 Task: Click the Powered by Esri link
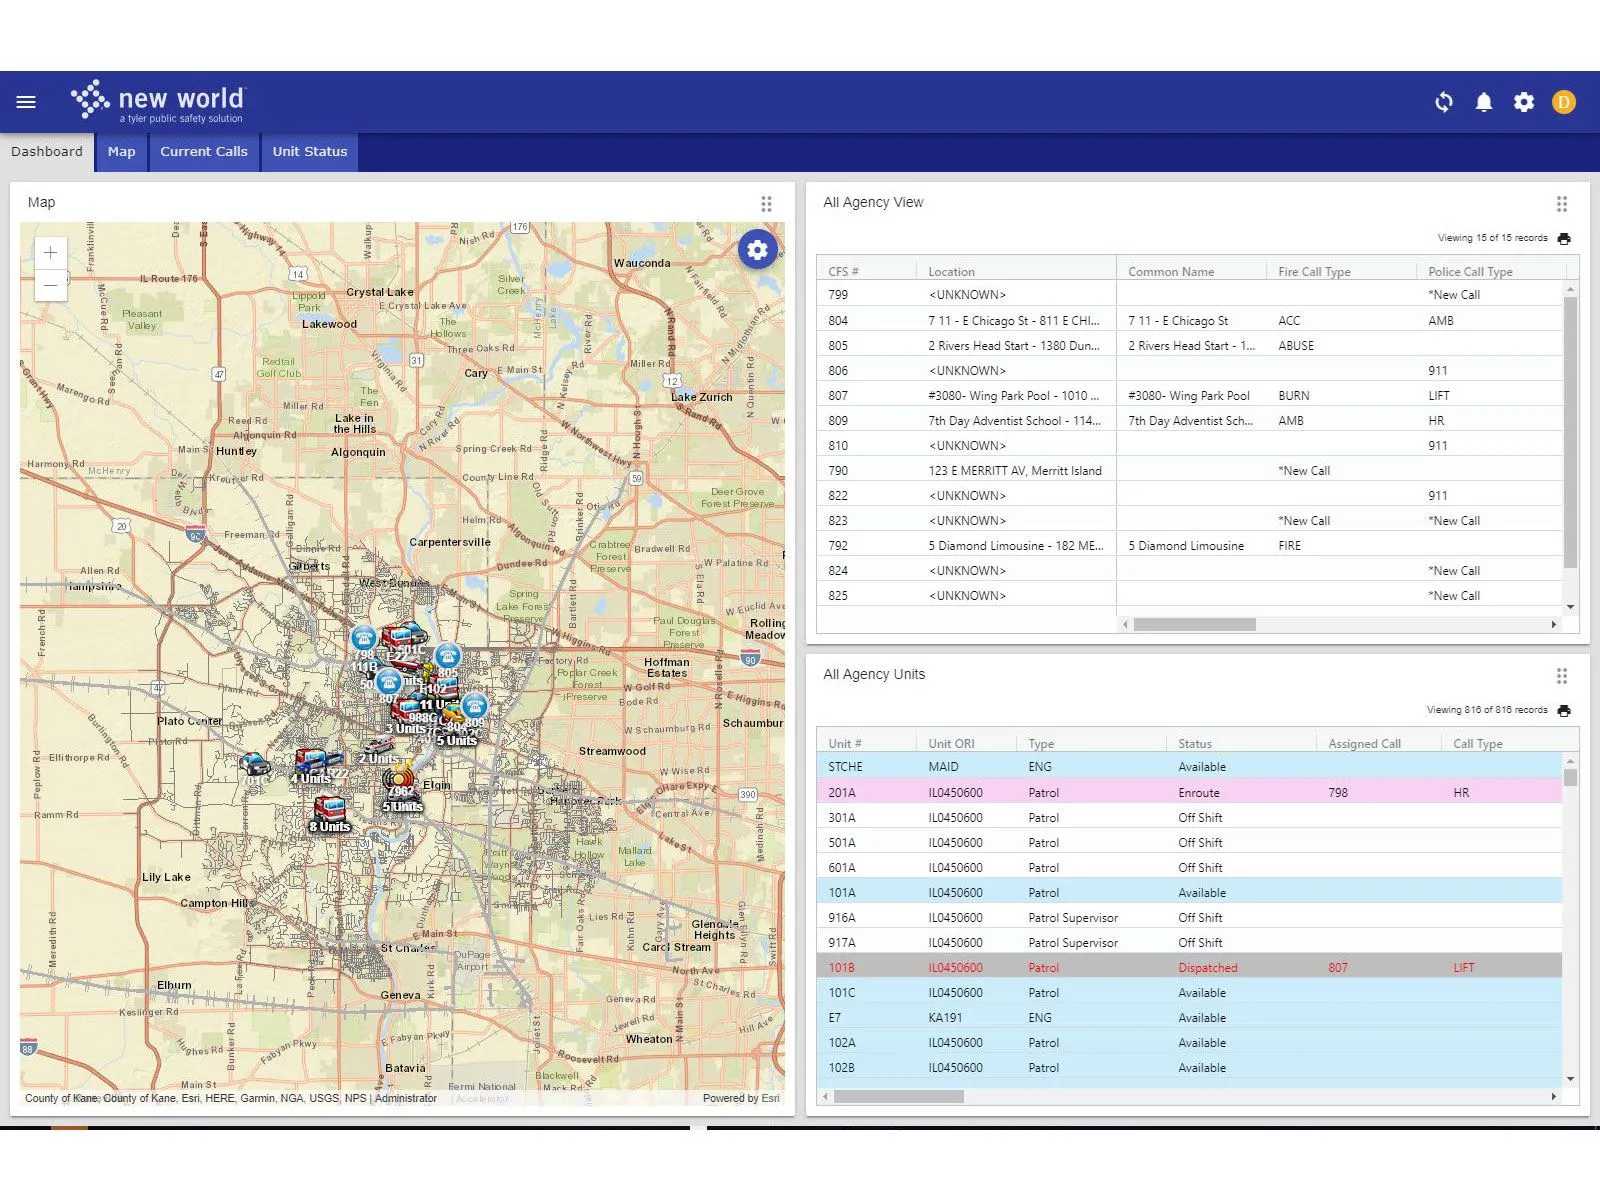coord(741,1098)
